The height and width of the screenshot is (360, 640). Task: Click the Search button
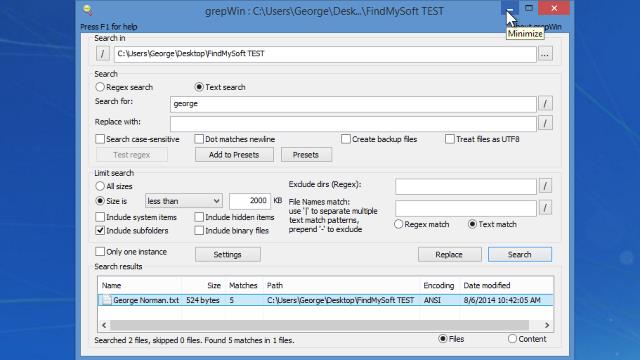(x=520, y=254)
